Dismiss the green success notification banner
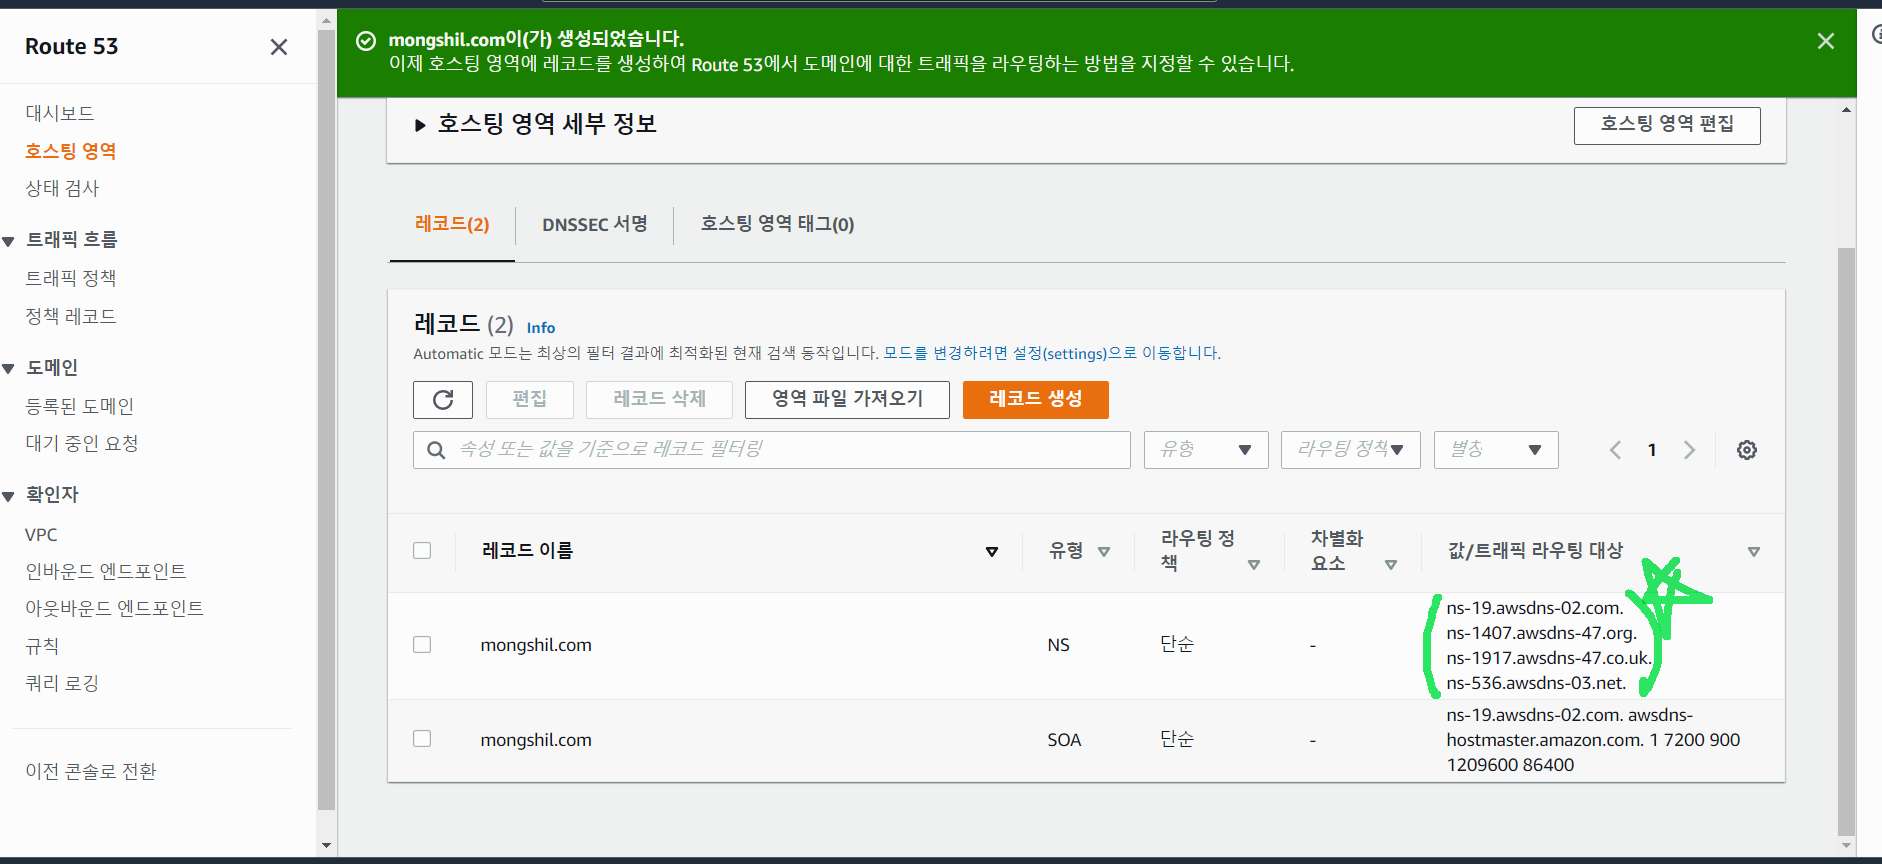 1826,41
